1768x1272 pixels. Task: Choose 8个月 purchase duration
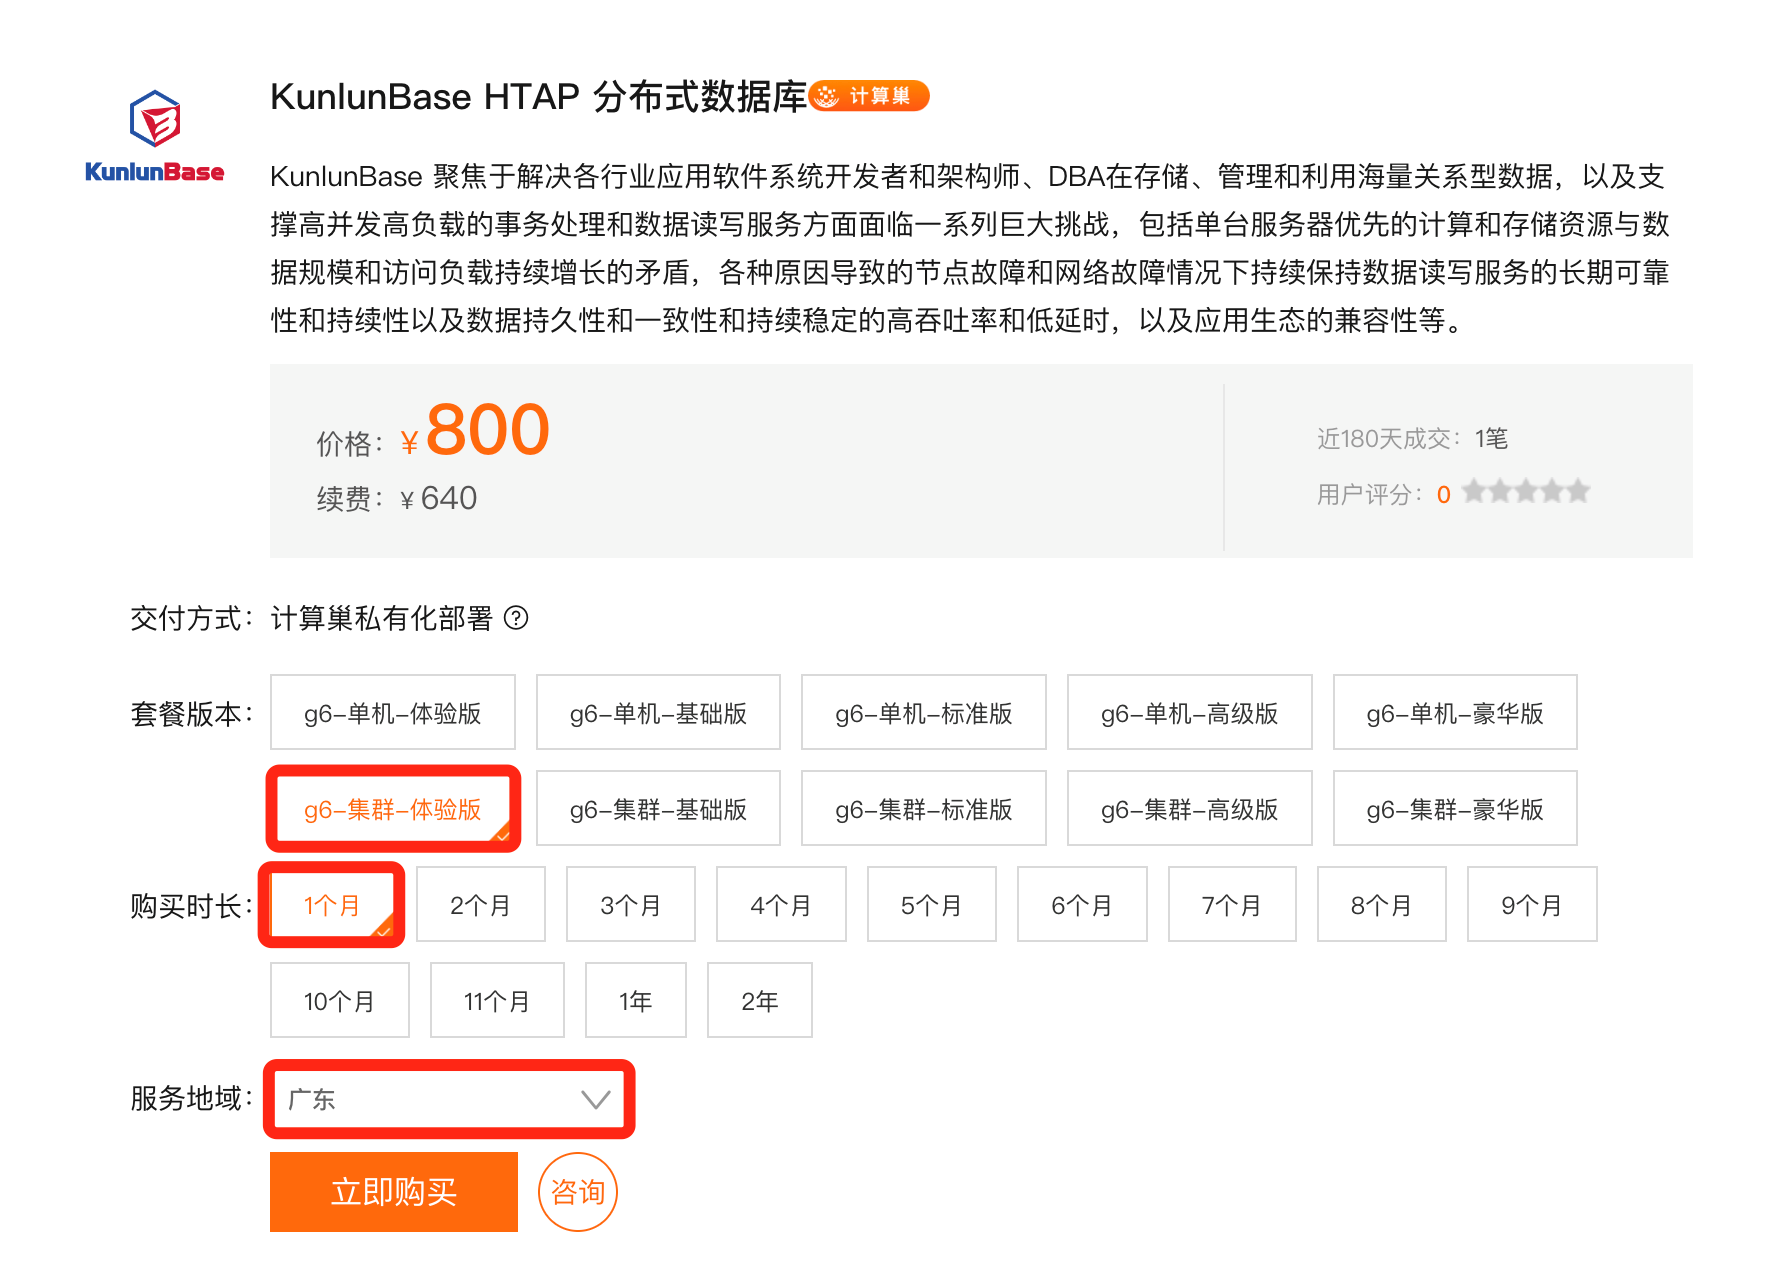(x=1382, y=904)
